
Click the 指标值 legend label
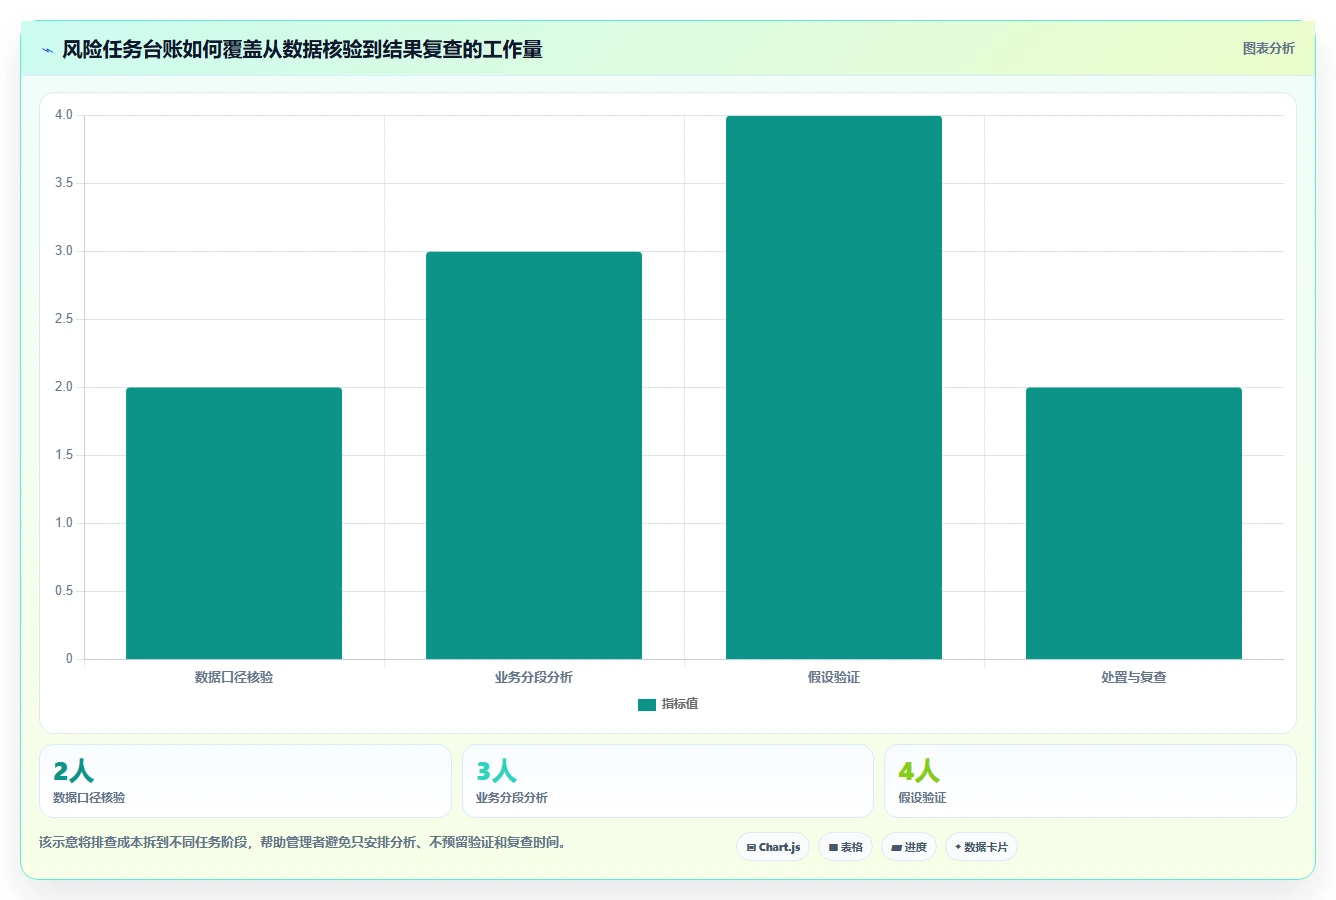680,704
